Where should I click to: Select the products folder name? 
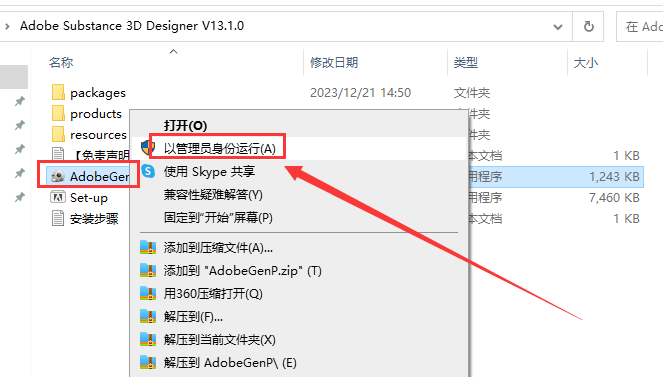(96, 114)
